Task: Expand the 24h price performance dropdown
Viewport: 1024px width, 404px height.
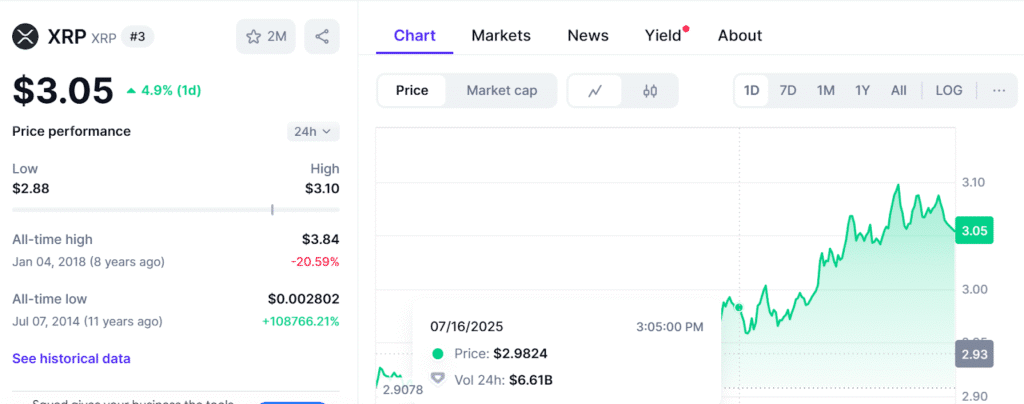Action: (313, 131)
